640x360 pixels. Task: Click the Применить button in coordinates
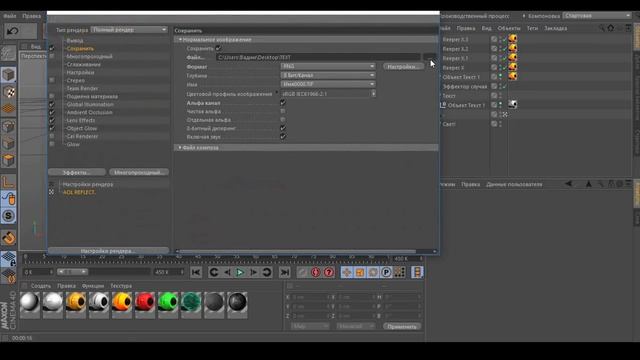(402, 326)
